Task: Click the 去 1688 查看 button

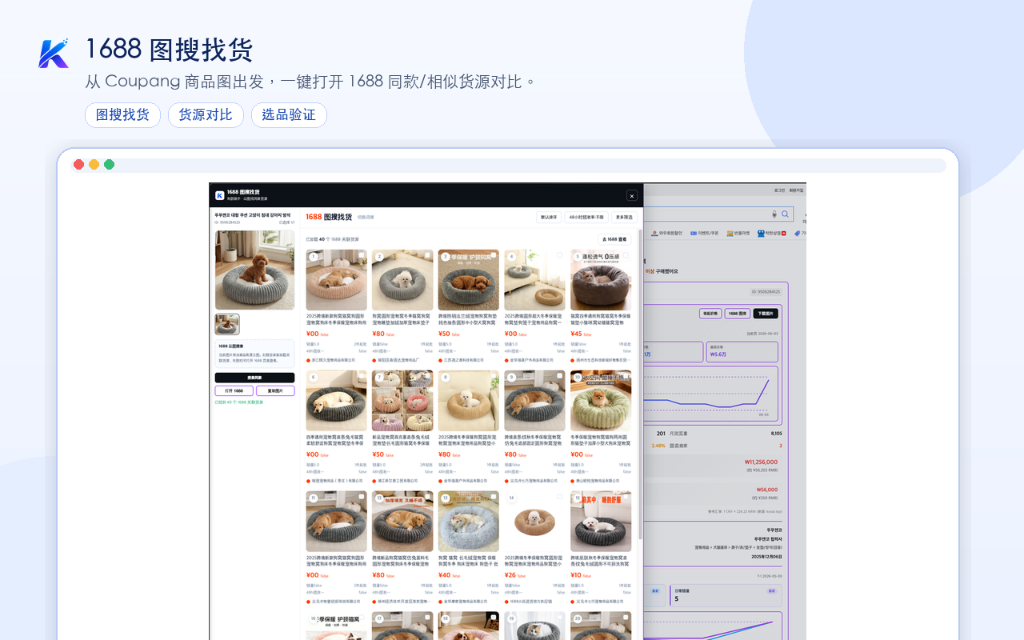Action: [615, 239]
